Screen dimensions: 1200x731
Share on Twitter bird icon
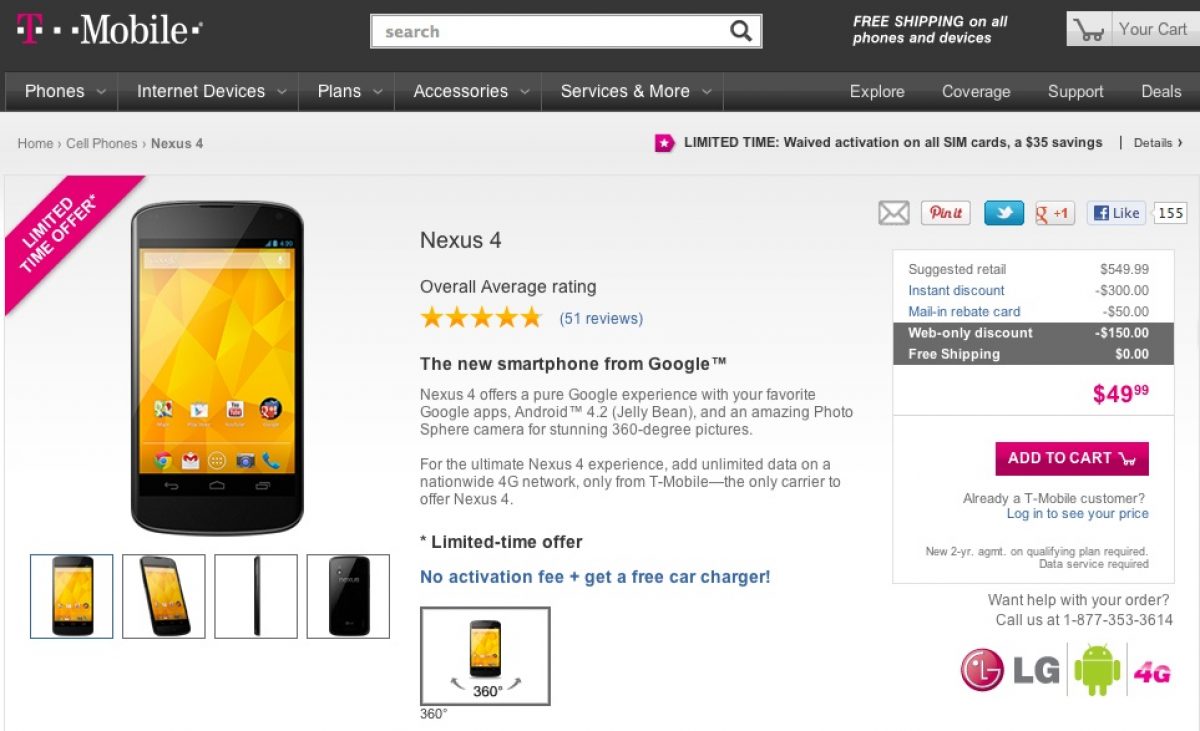[1004, 213]
